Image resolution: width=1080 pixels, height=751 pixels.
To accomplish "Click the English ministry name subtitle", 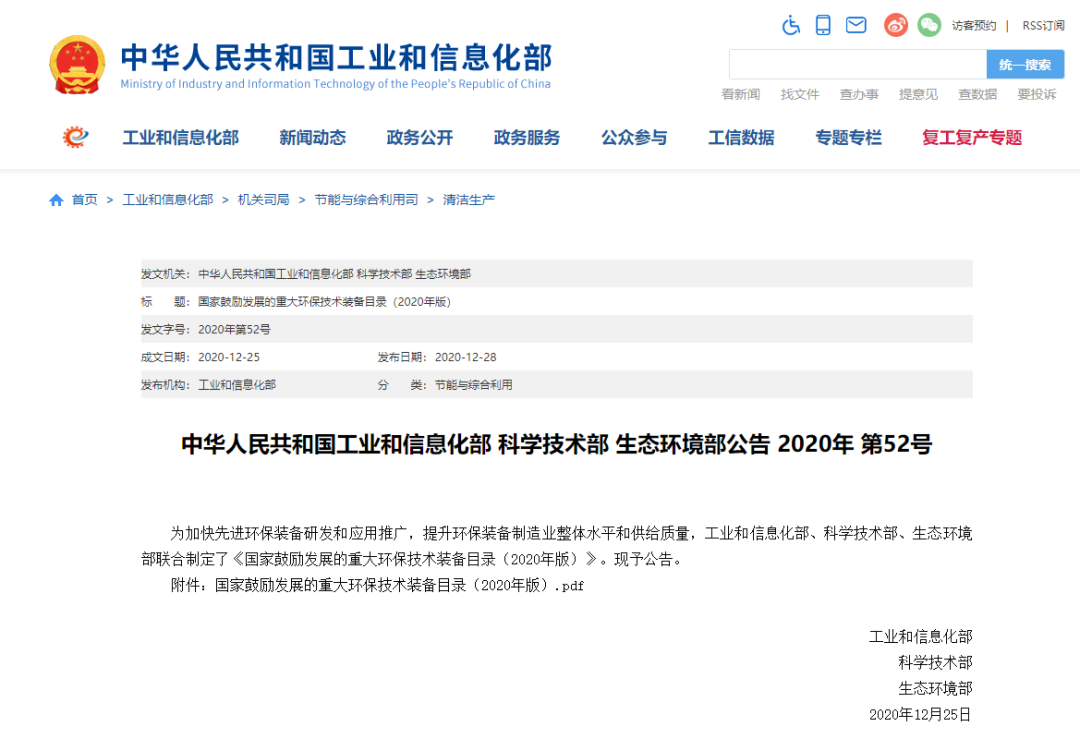I will click(335, 84).
